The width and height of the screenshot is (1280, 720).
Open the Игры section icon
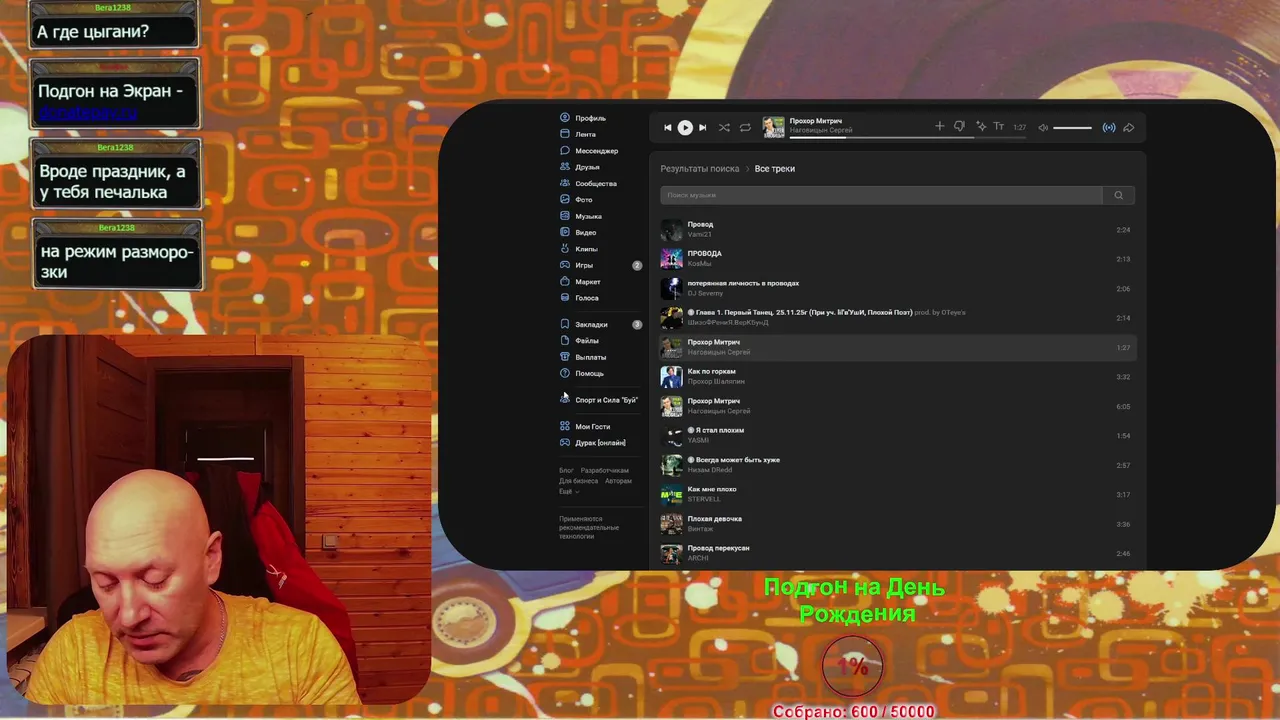565,265
